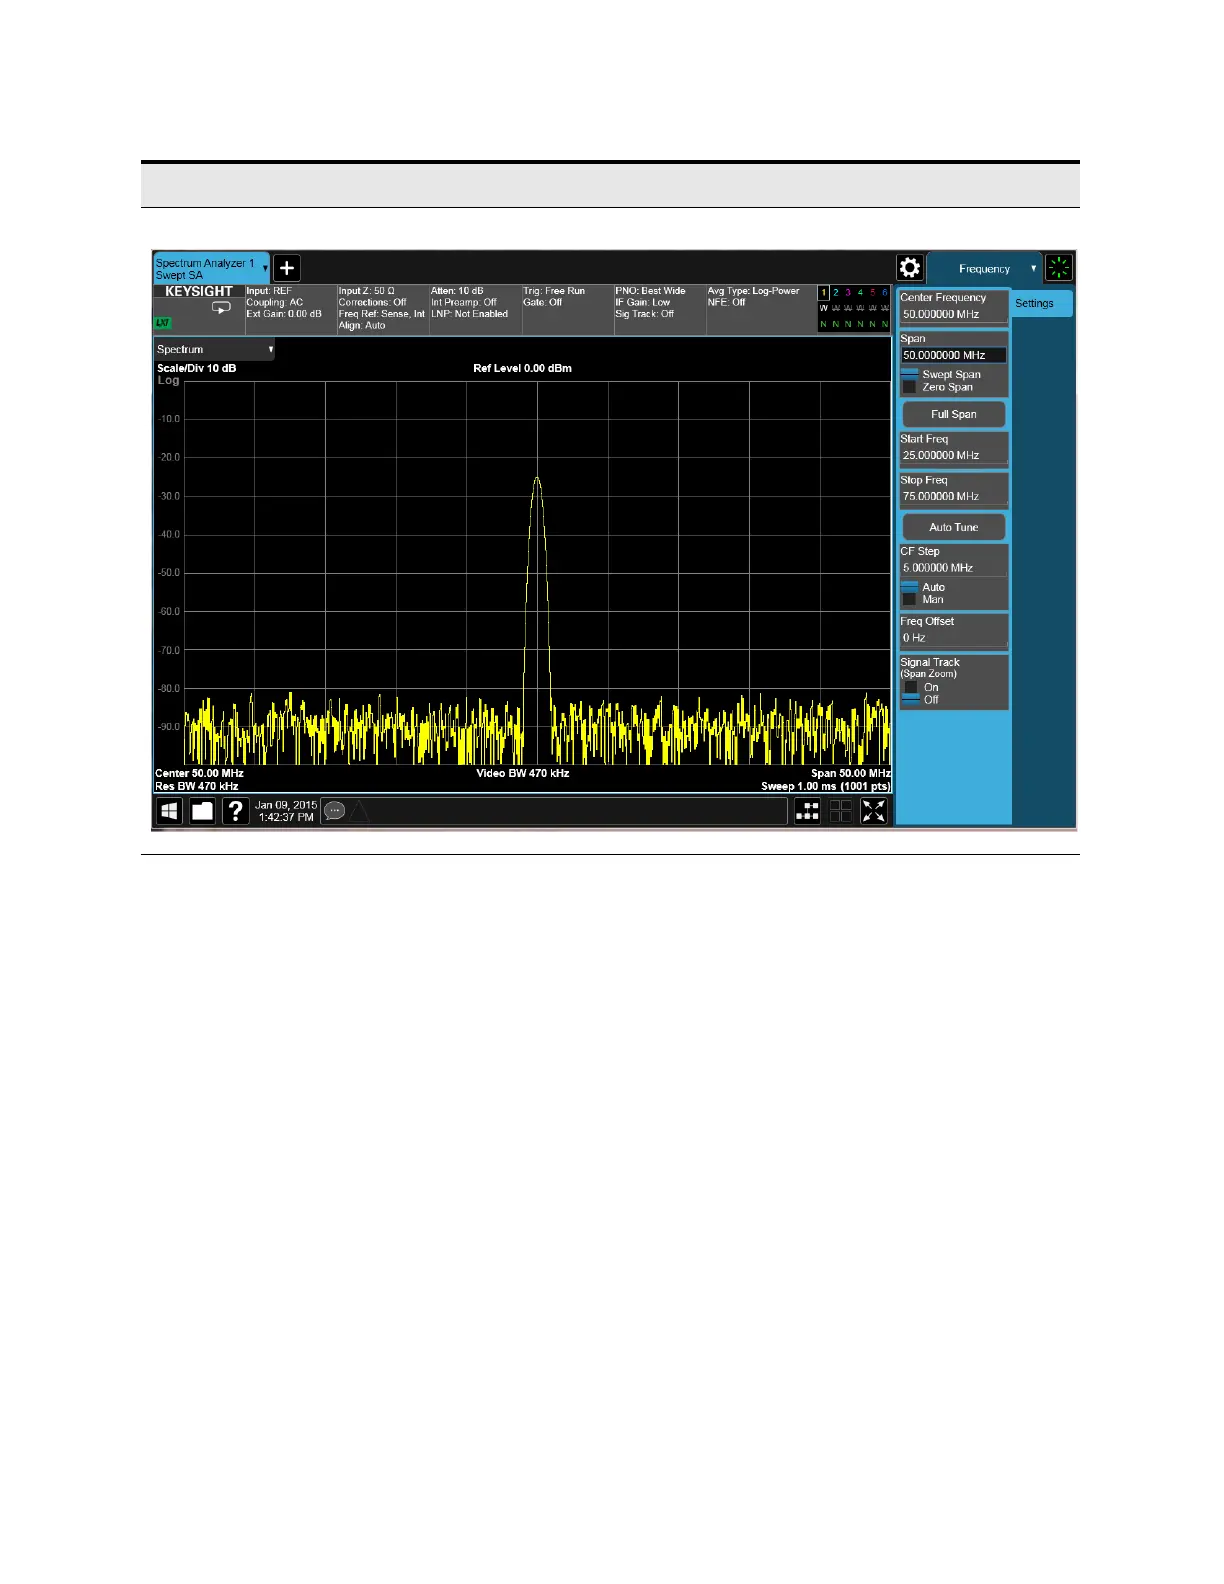Click the Avg Type: Log-Power status block
Image resolution: width=1224 pixels, height=1584 pixels.
[760, 308]
